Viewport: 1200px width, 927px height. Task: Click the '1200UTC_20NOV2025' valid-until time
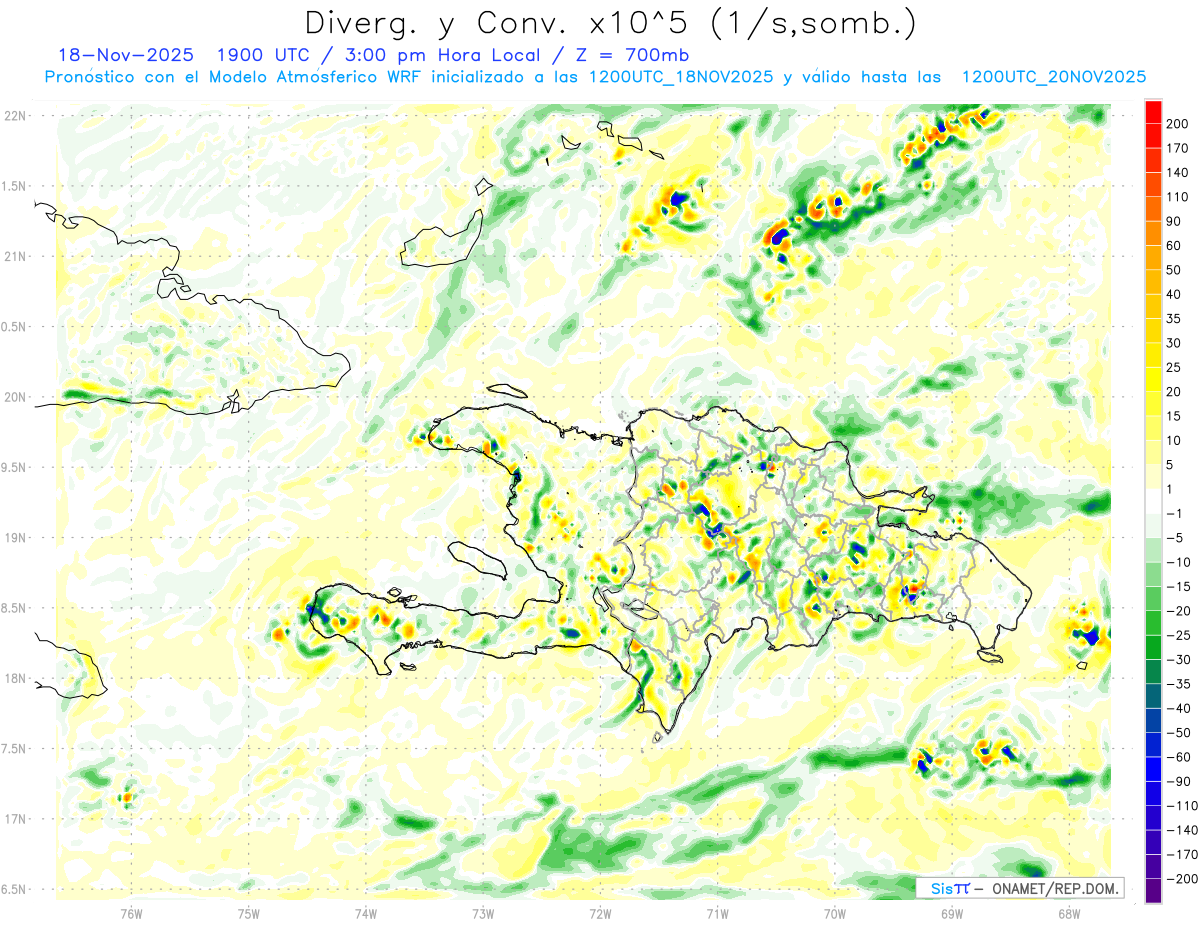(x=1052, y=77)
